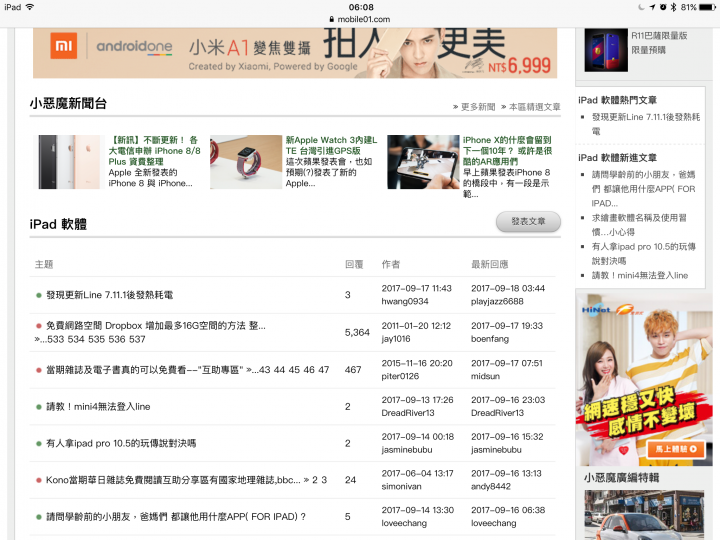This screenshot has height=540, width=720.
Task: Select 主題 column header
Action: tap(44, 264)
